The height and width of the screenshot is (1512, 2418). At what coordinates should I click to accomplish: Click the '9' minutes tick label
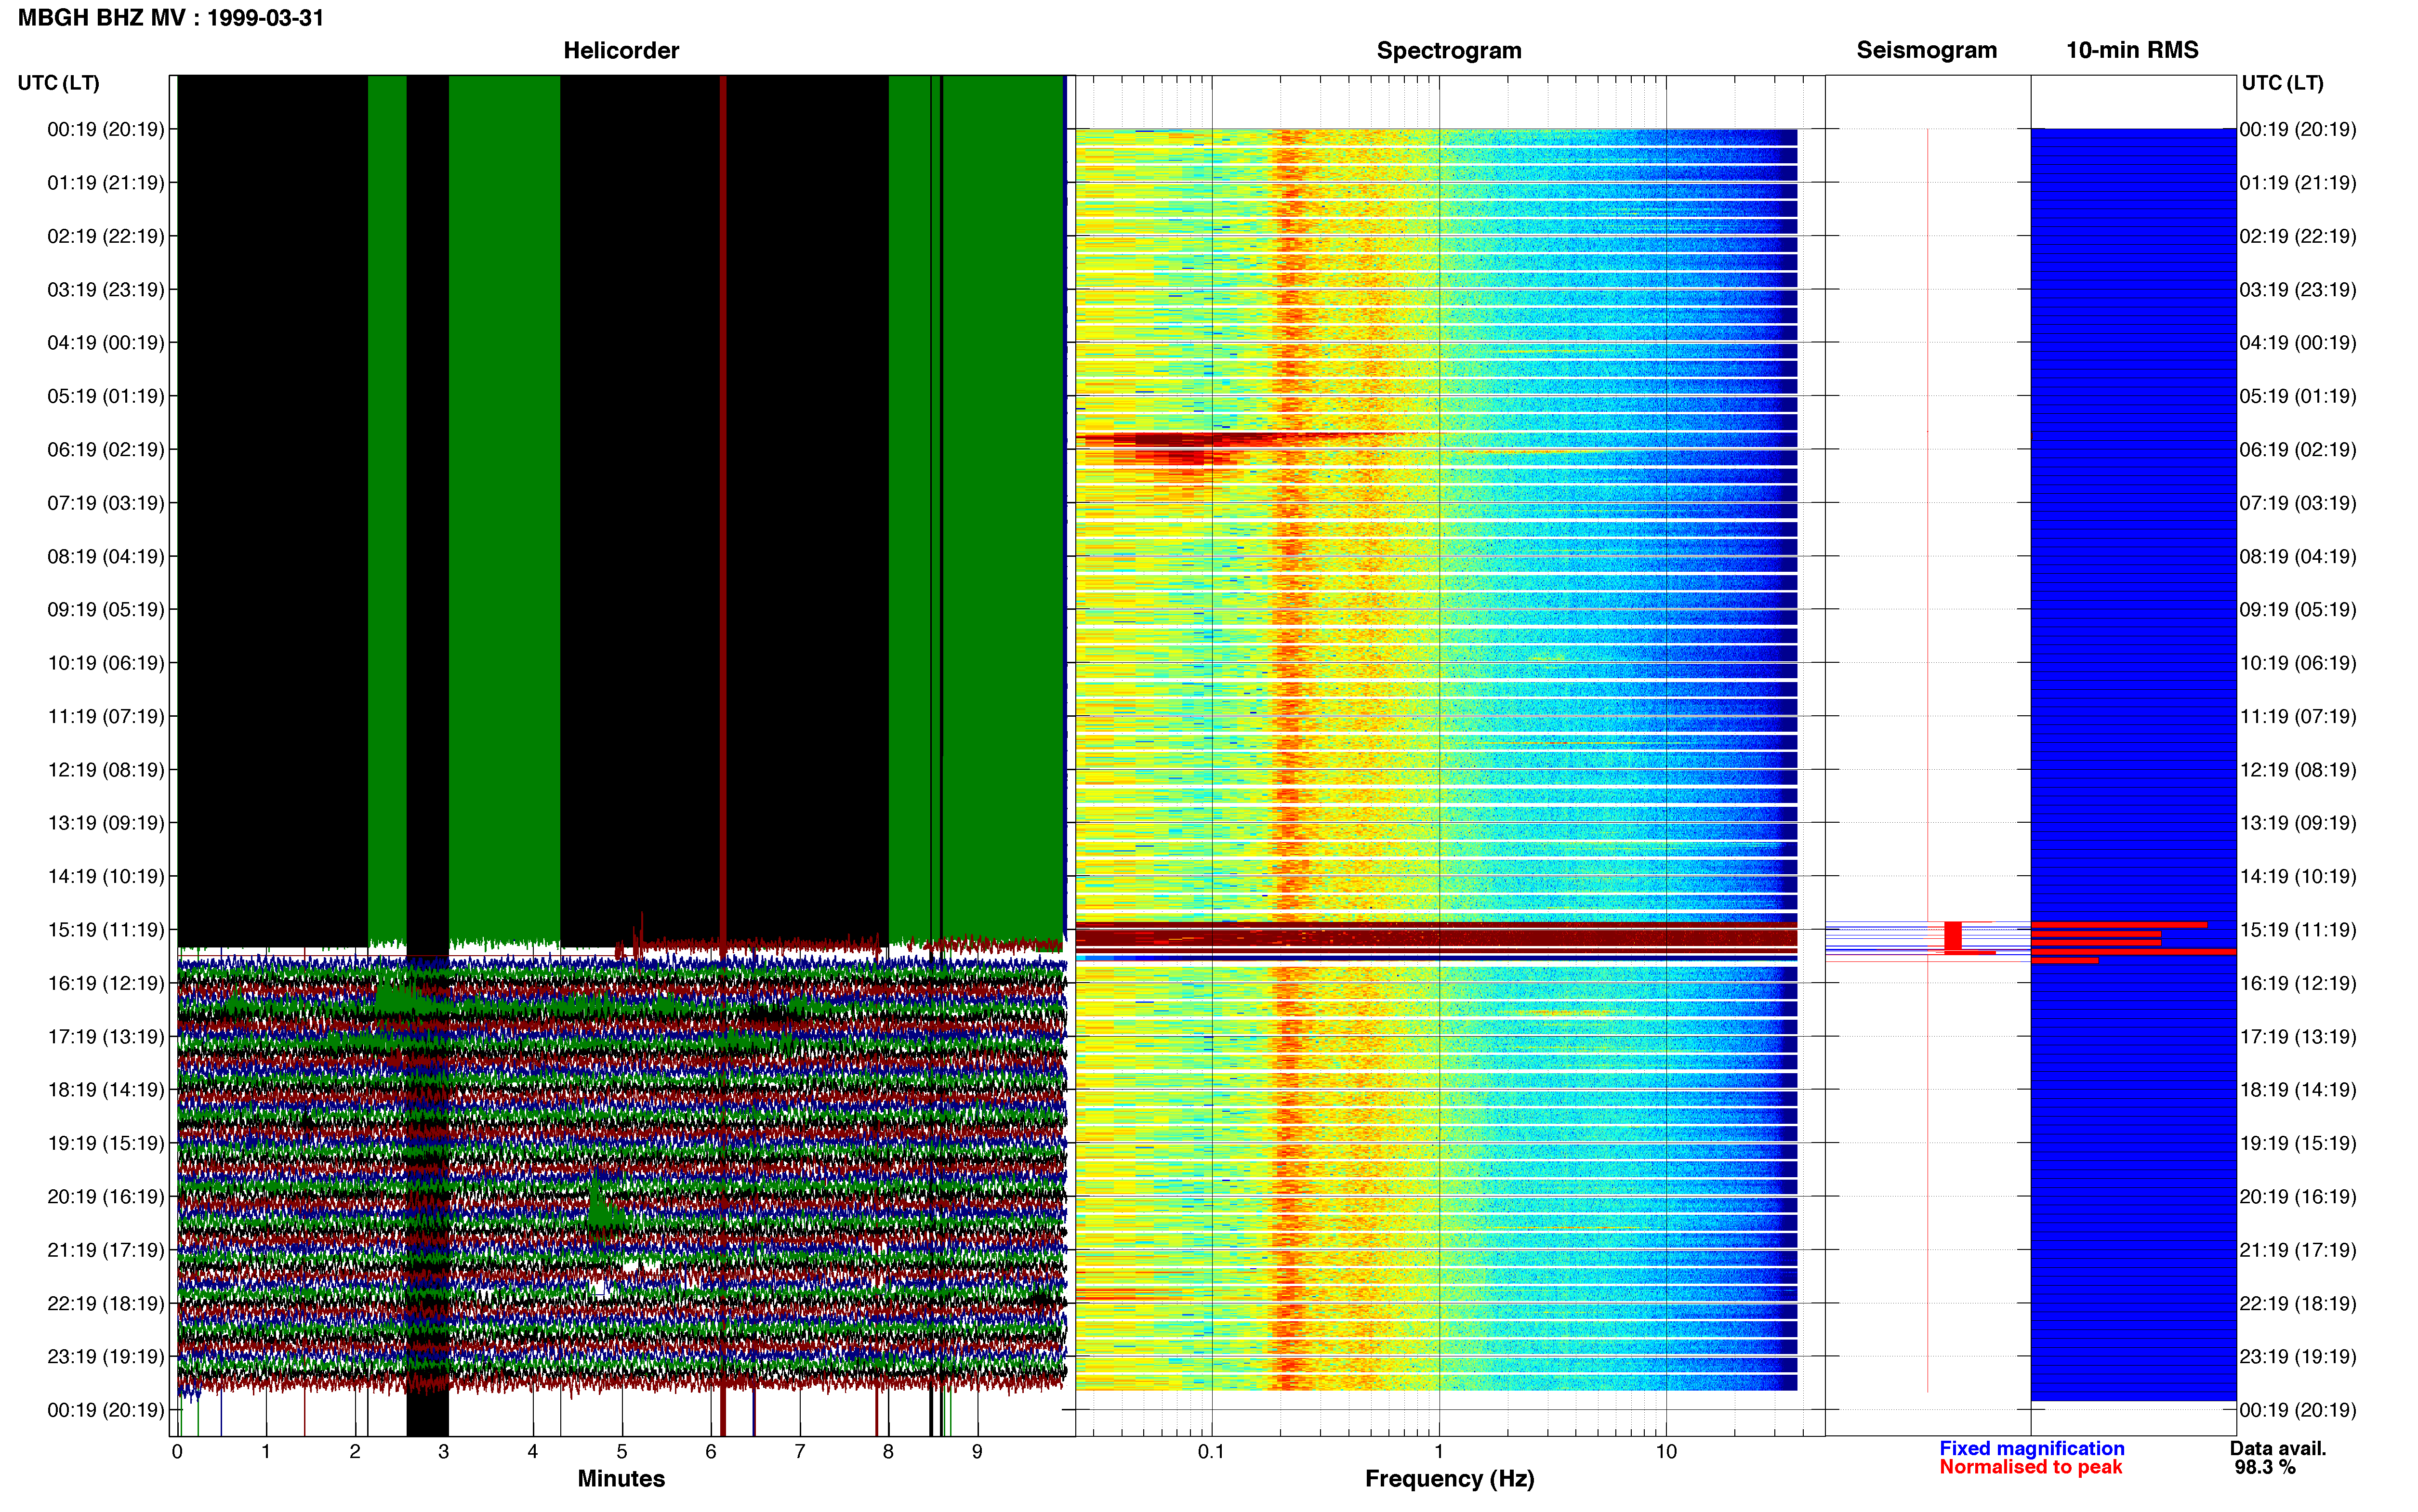click(977, 1451)
